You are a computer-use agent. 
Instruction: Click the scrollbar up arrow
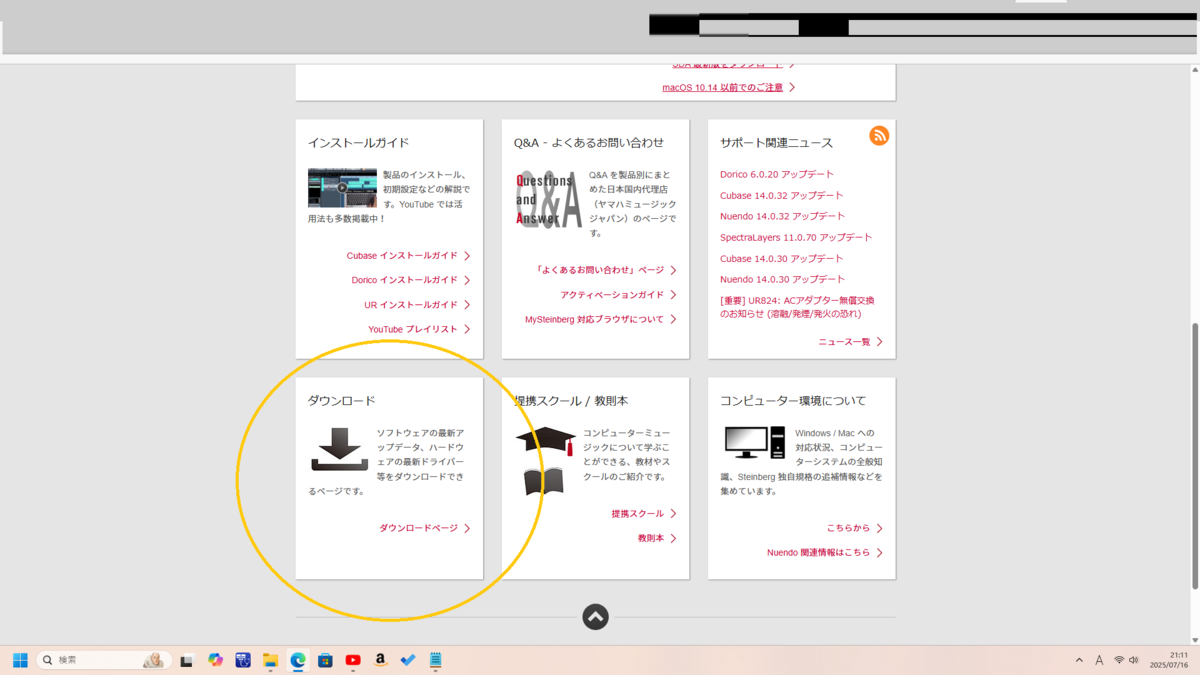coord(1194,71)
